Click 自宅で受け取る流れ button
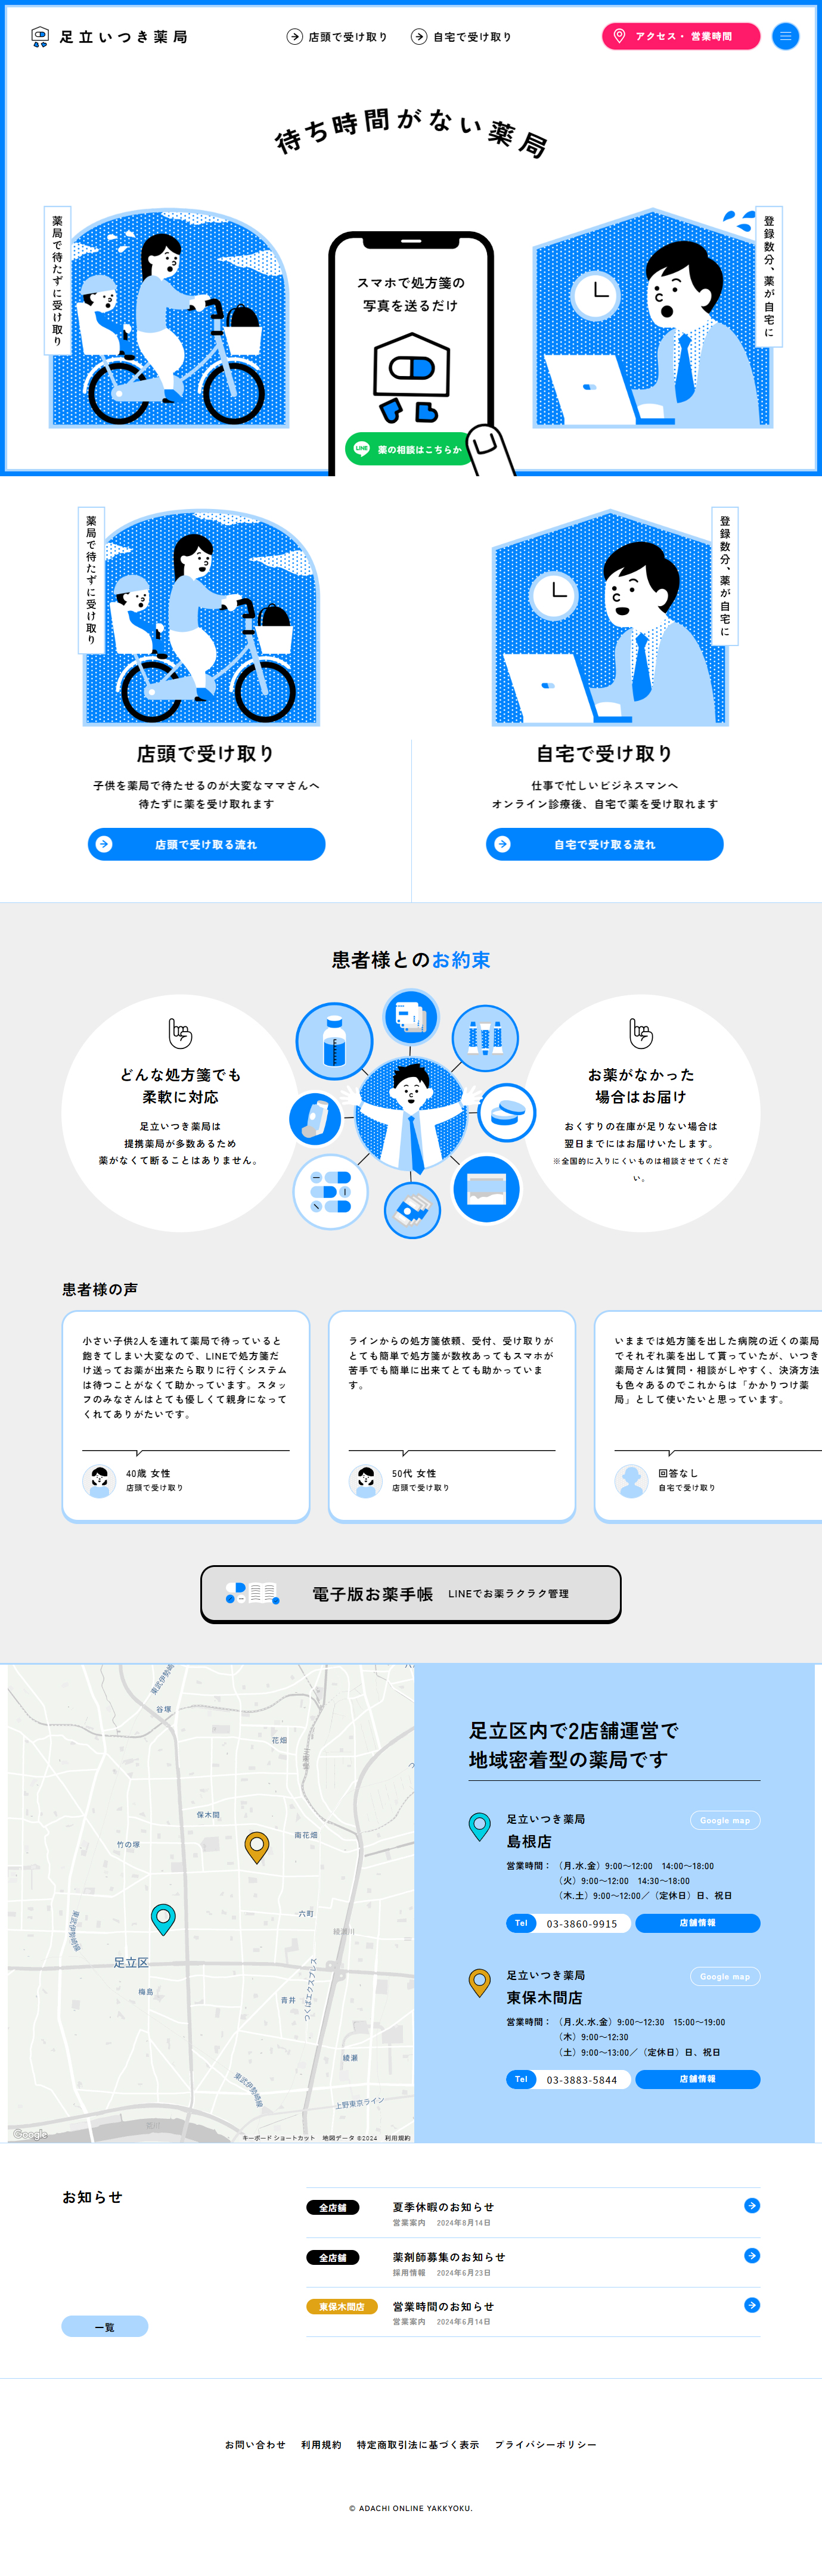The height and width of the screenshot is (2576, 822). [x=604, y=844]
